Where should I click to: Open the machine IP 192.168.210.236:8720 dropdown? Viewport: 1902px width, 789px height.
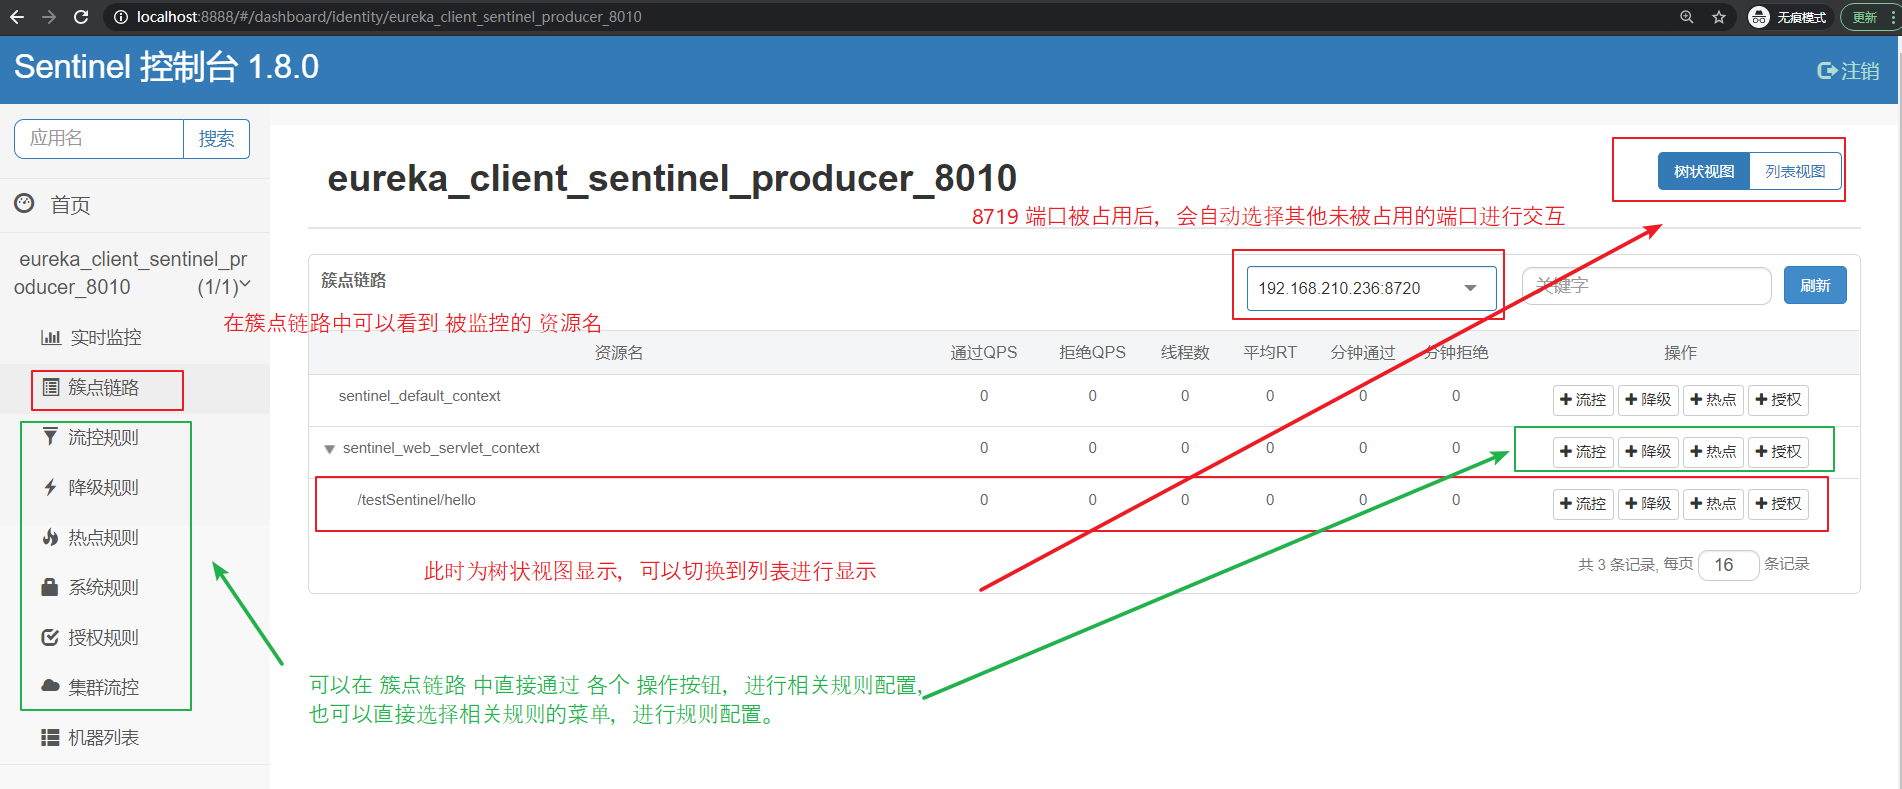[x=1371, y=288]
